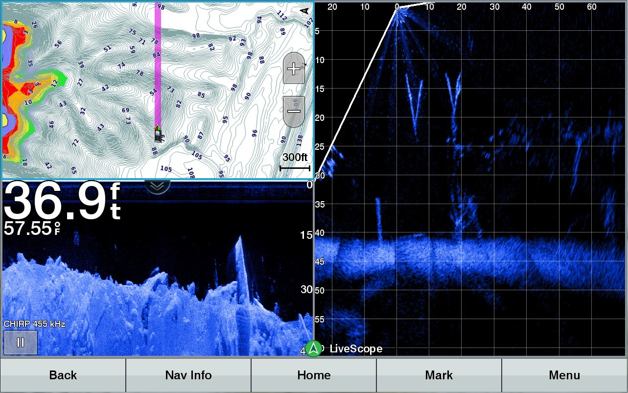Viewport: 628px width, 393px height.
Task: Return to the Home screen
Action: pyautogui.click(x=314, y=375)
